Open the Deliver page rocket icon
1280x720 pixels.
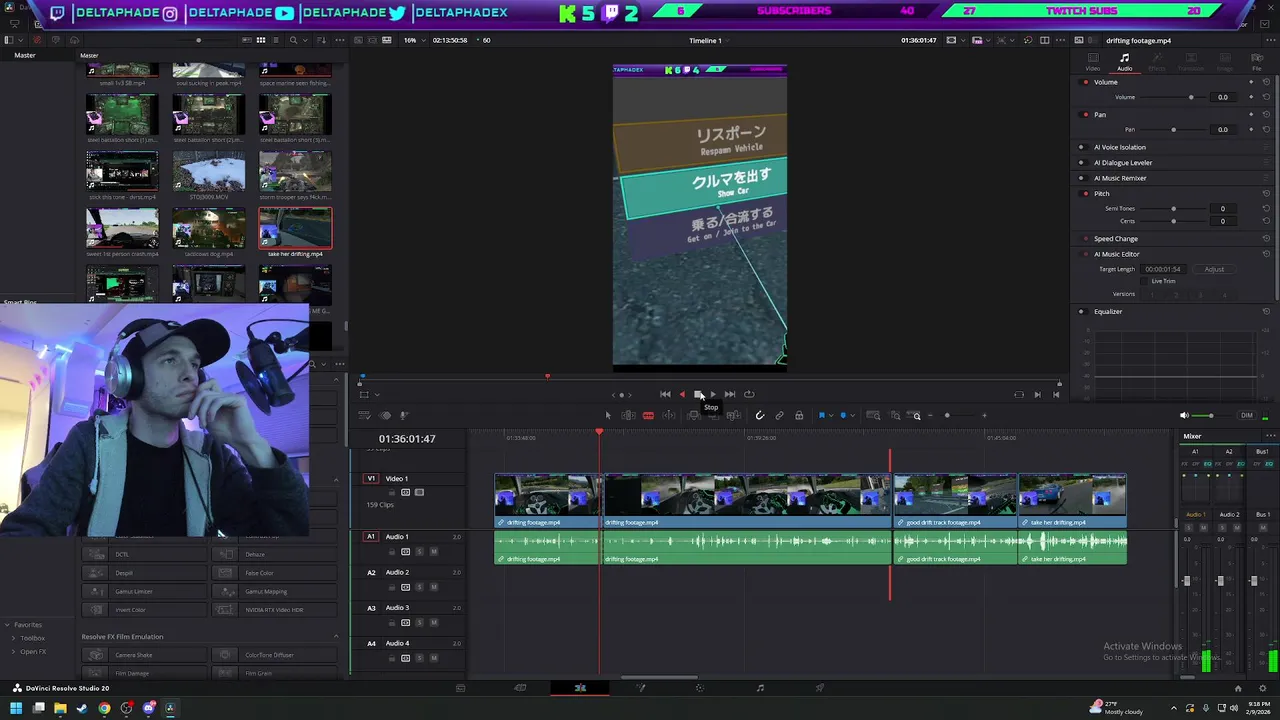coord(820,688)
